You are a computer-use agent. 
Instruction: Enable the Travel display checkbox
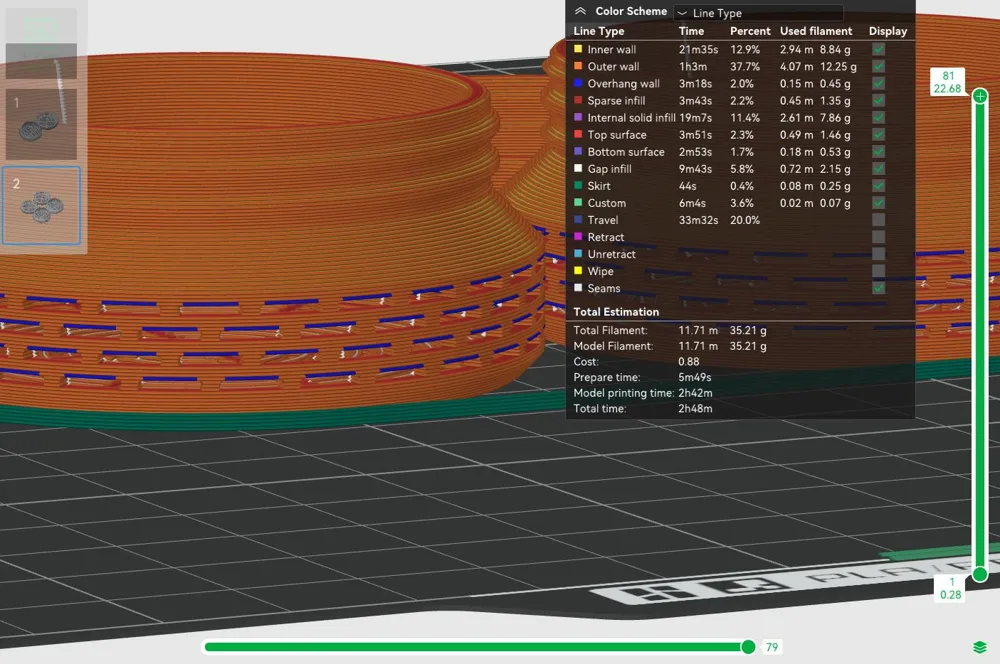tap(878, 220)
